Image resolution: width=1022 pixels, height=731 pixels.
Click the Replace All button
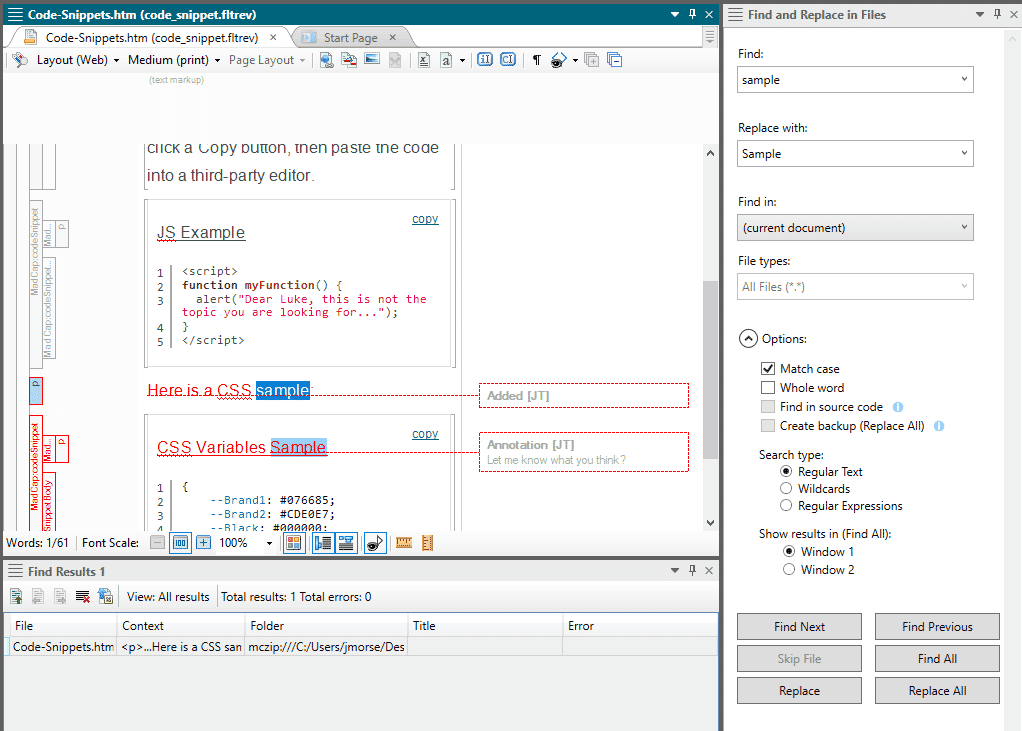pyautogui.click(x=937, y=691)
